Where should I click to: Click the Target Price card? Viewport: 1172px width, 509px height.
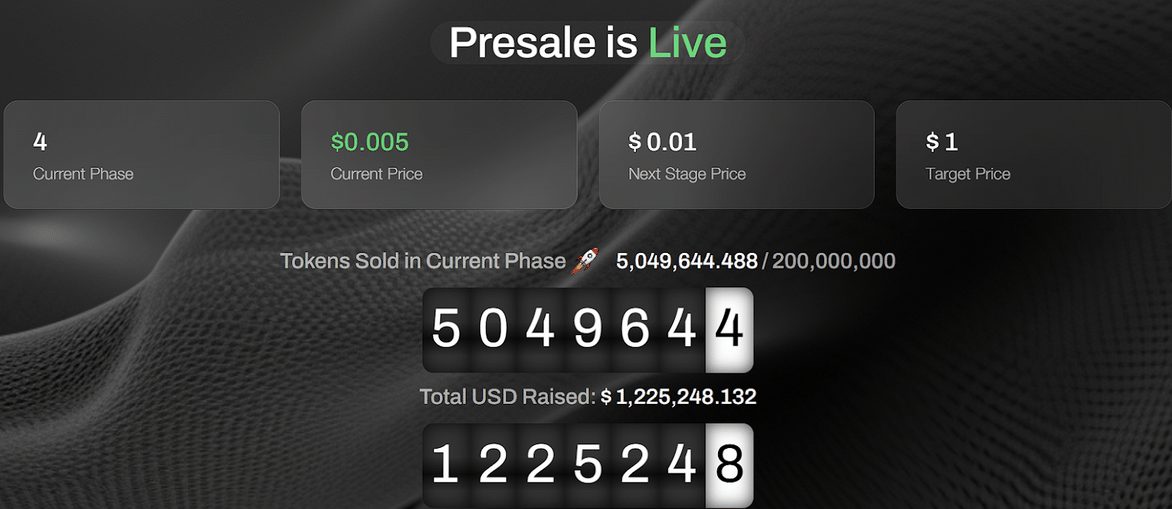(x=1033, y=154)
